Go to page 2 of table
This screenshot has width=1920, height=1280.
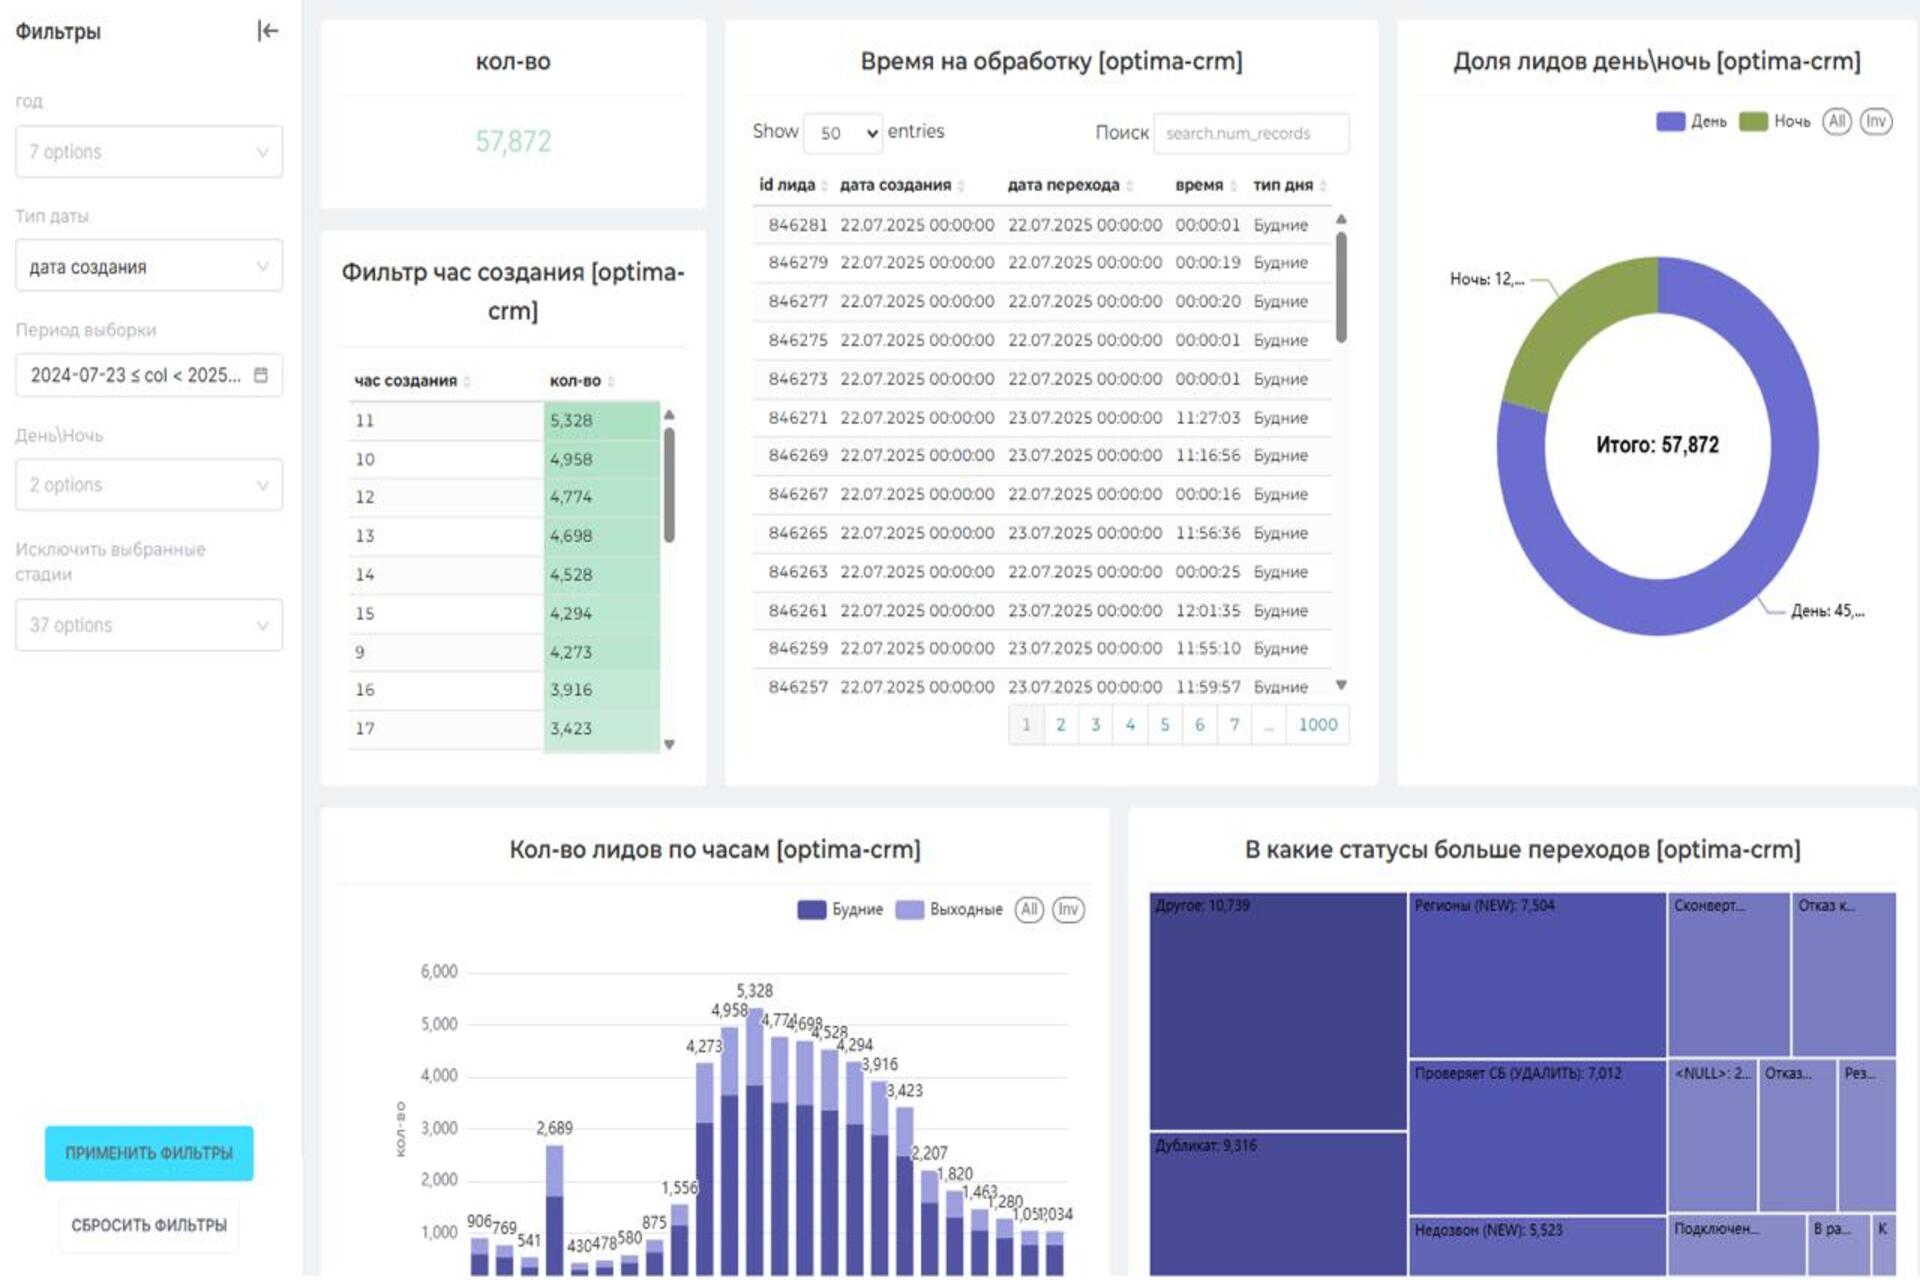point(1061,725)
